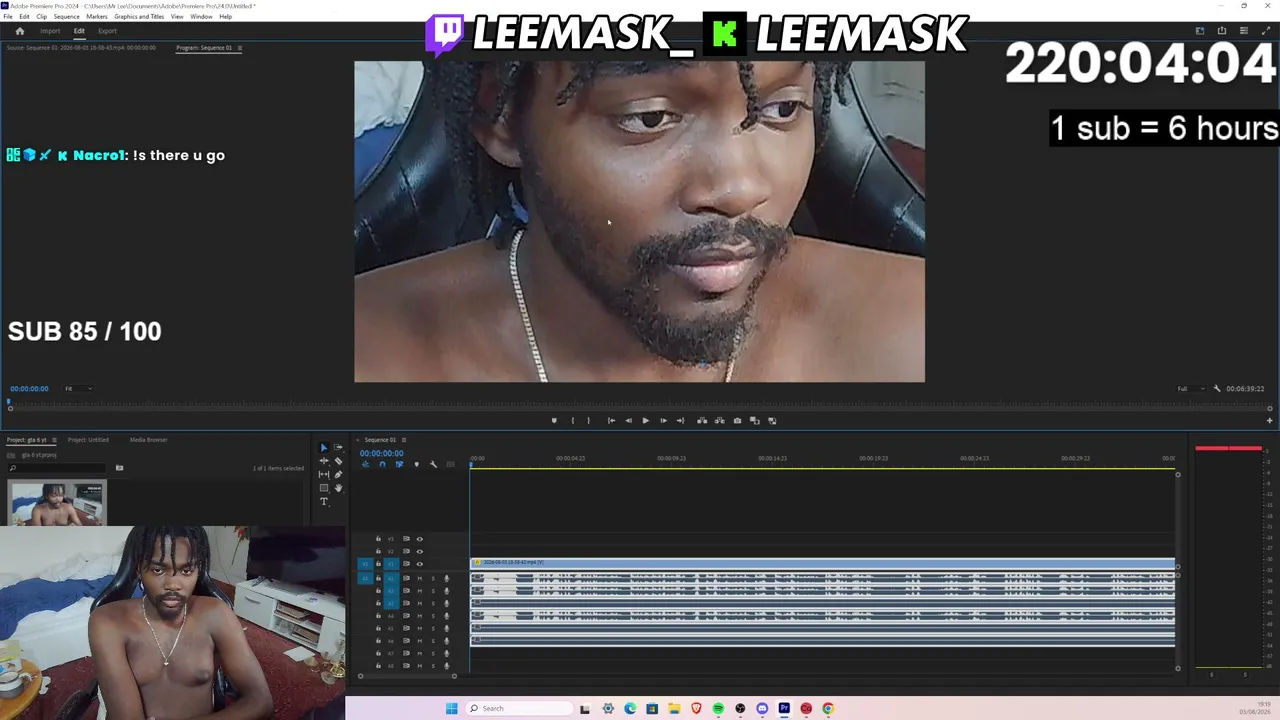Step forward one frame
Image resolution: width=1280 pixels, height=720 pixels.
tap(663, 420)
